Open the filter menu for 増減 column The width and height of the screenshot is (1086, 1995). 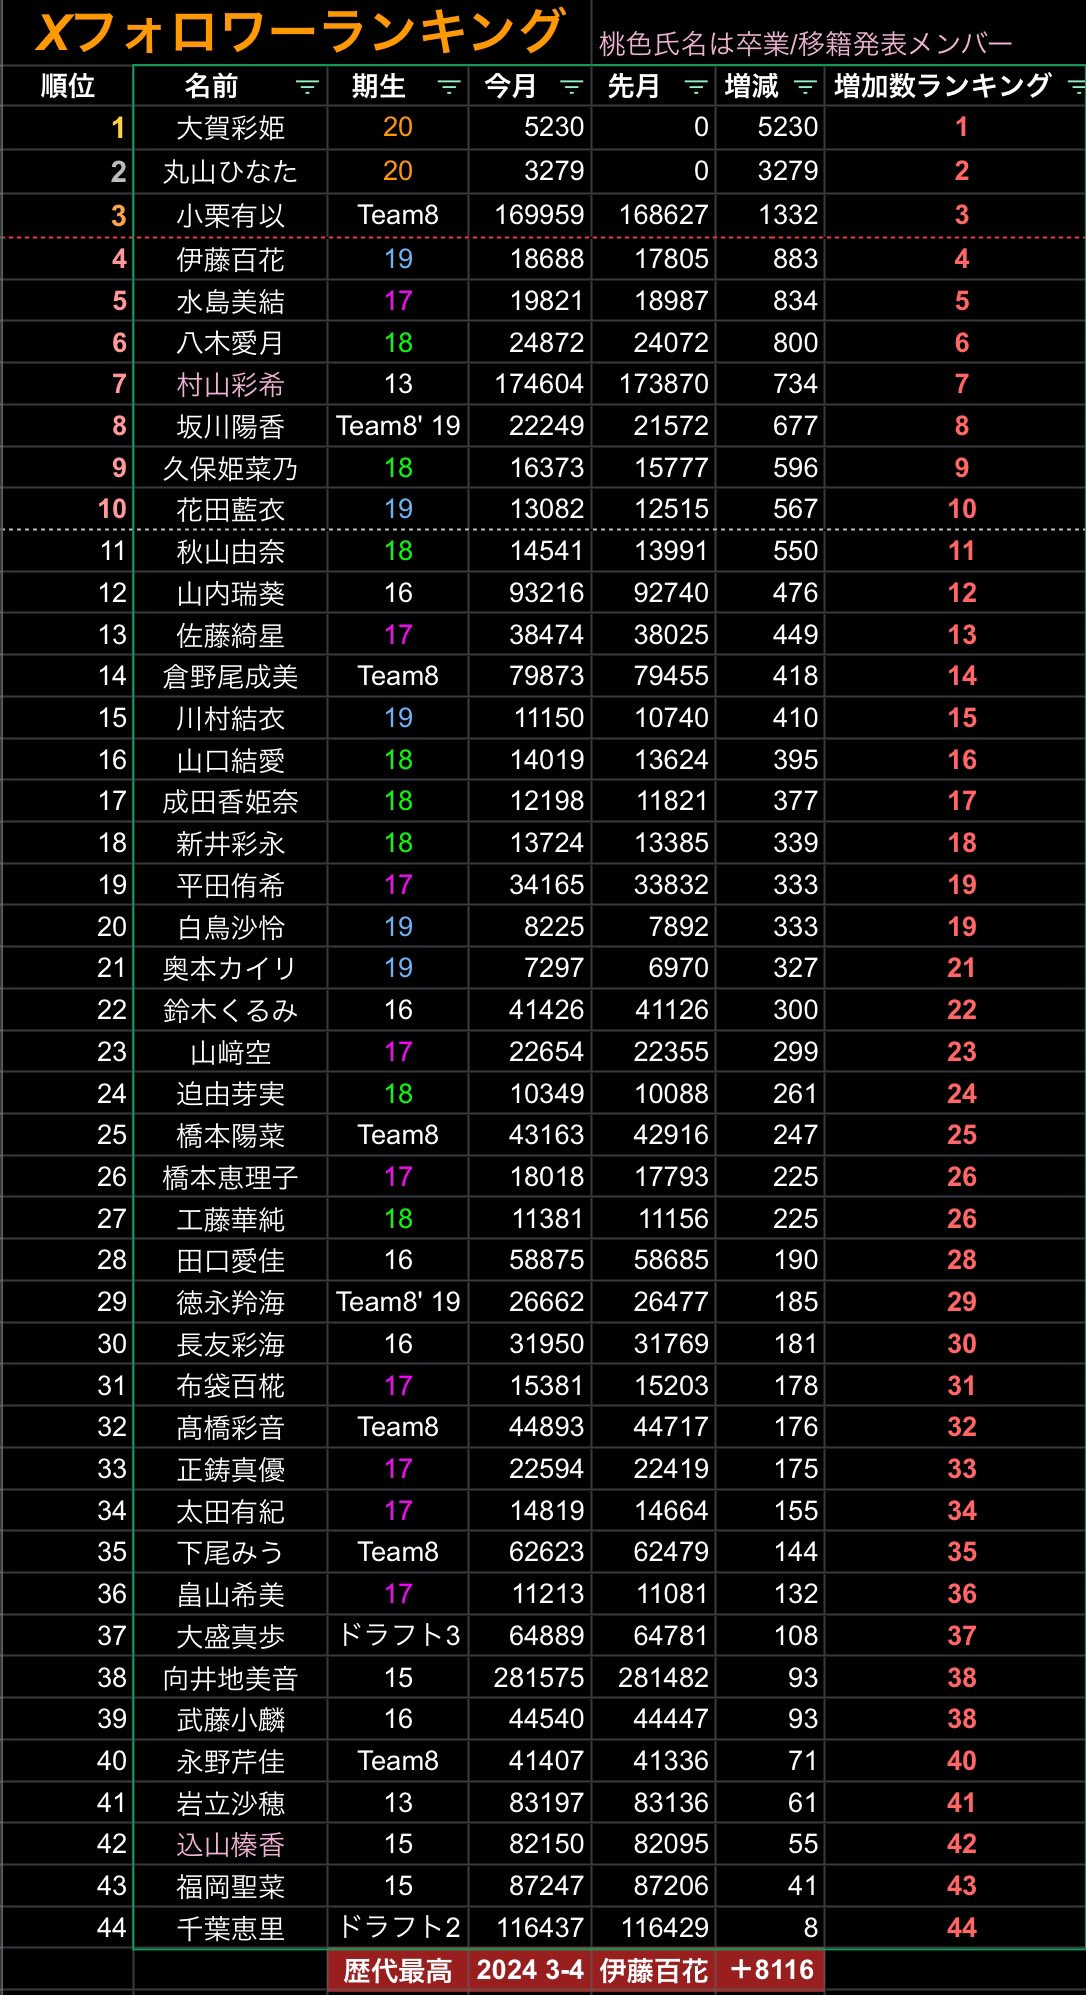coord(805,87)
